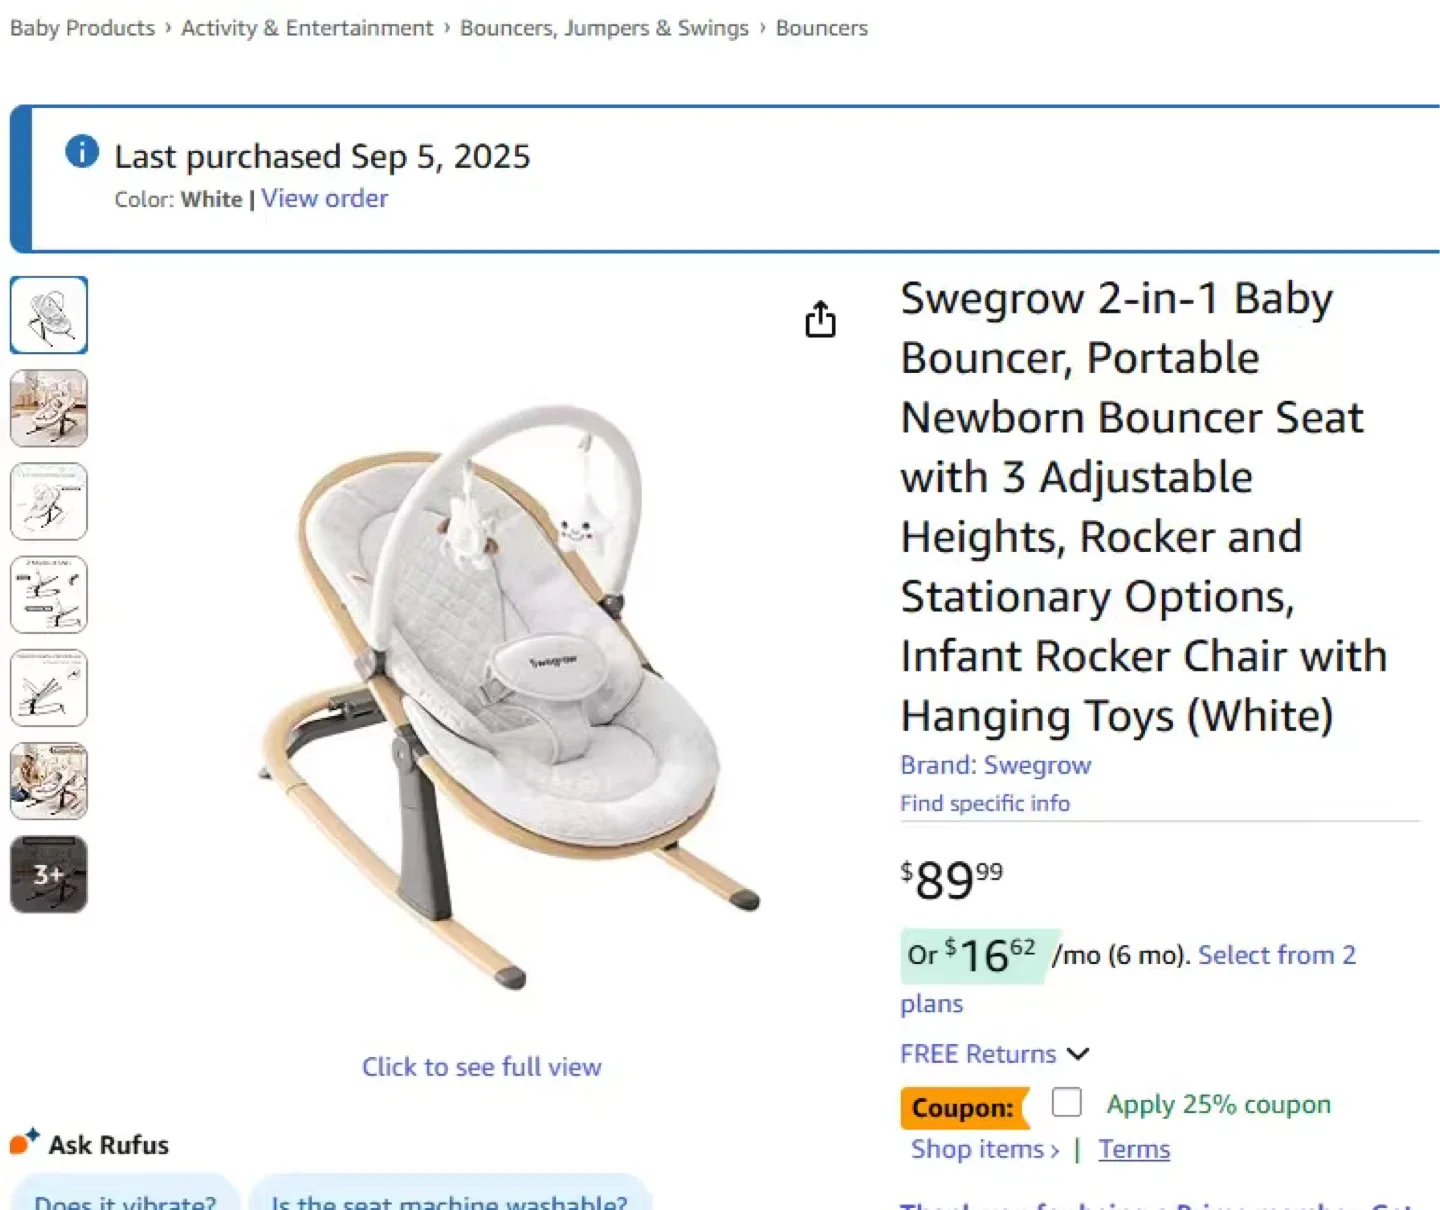The image size is (1440, 1210).
Task: Select the lifestyle photo thumbnail
Action: coord(48,409)
